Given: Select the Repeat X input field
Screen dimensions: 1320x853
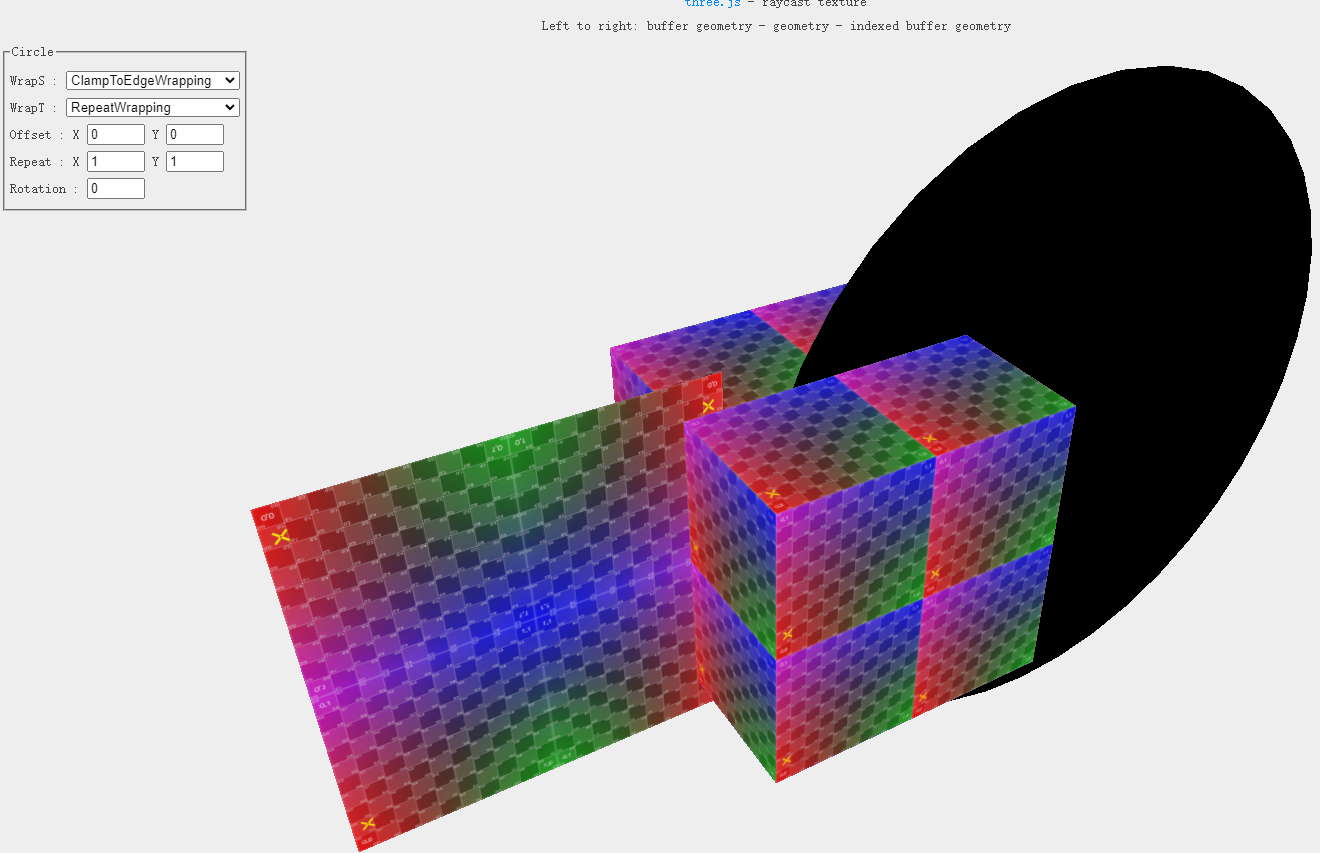Looking at the screenshot, I should tap(116, 161).
